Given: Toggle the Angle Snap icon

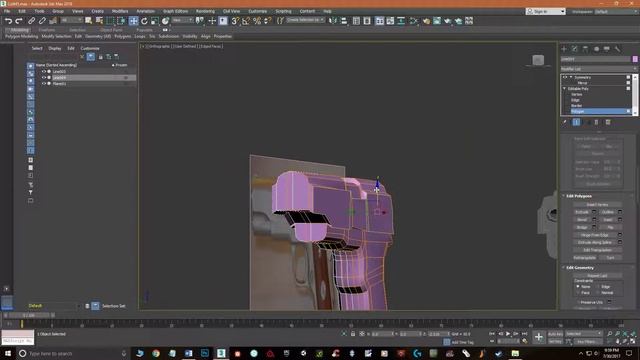Looking at the screenshot, I should [x=246, y=21].
